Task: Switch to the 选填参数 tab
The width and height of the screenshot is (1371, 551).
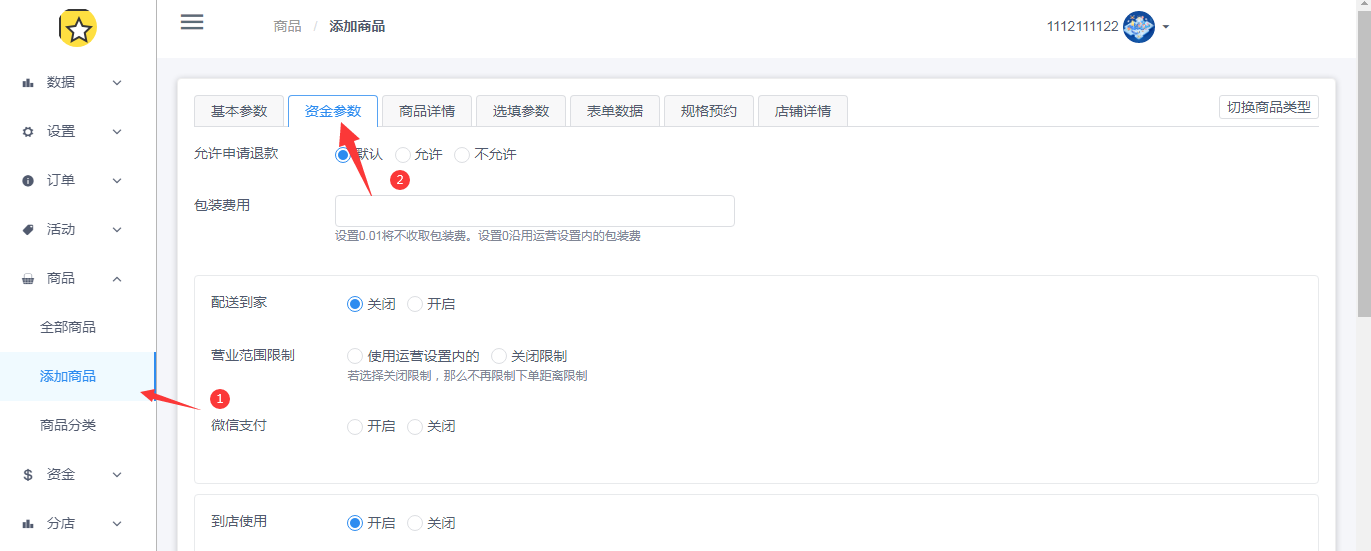Action: coord(521,111)
